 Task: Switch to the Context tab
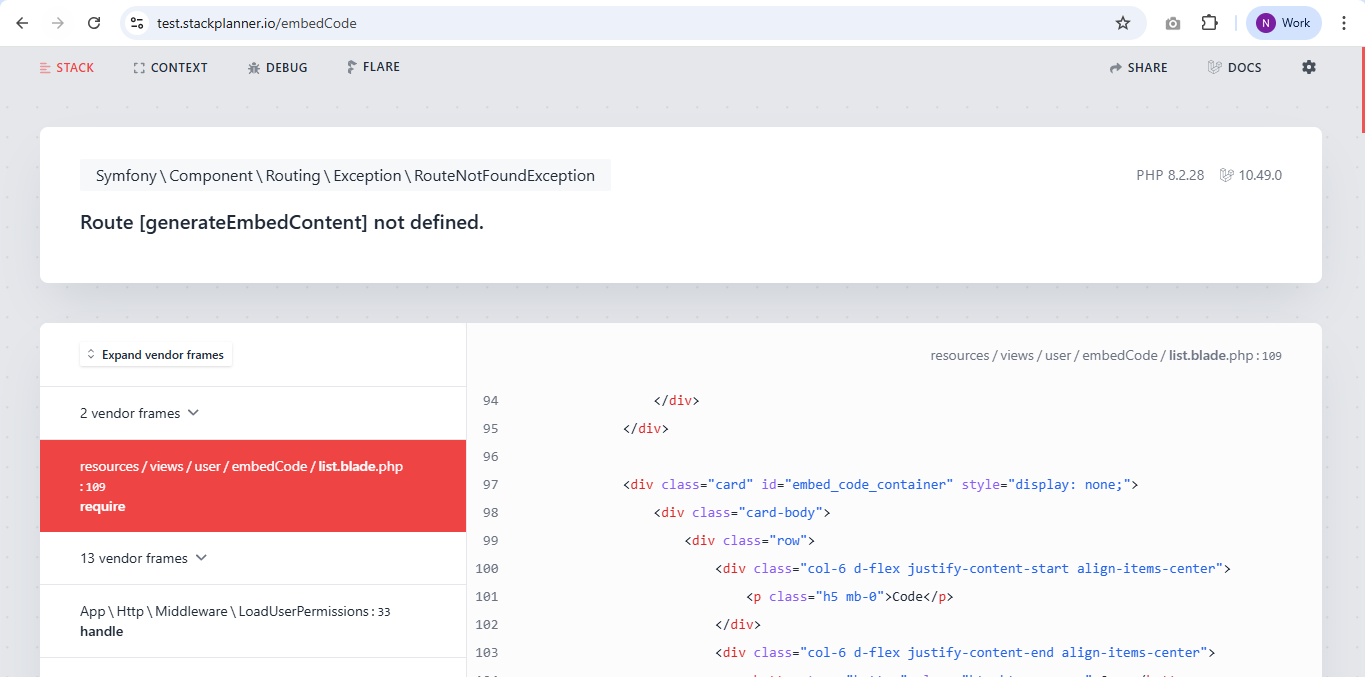(x=170, y=68)
